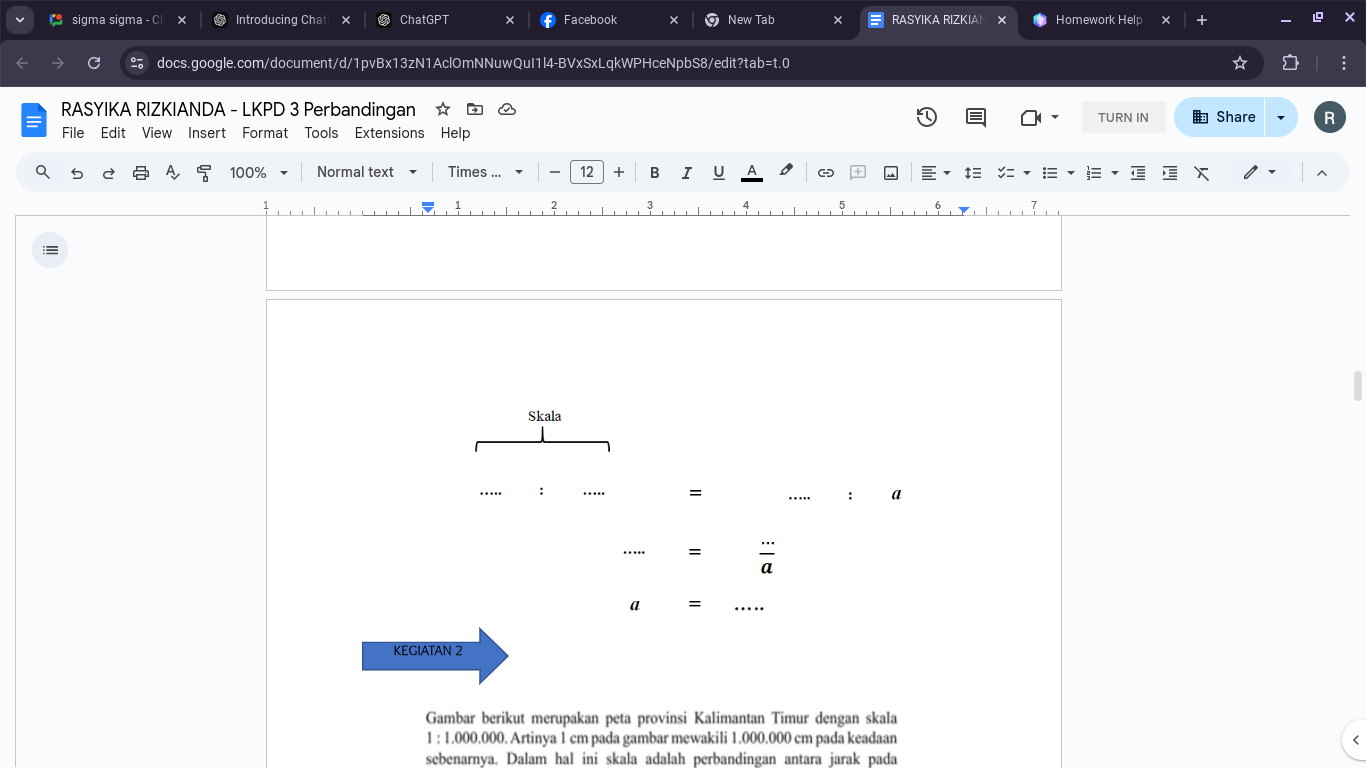Click the TURN IN button
Viewport: 1366px width, 768px height.
[x=1123, y=117]
